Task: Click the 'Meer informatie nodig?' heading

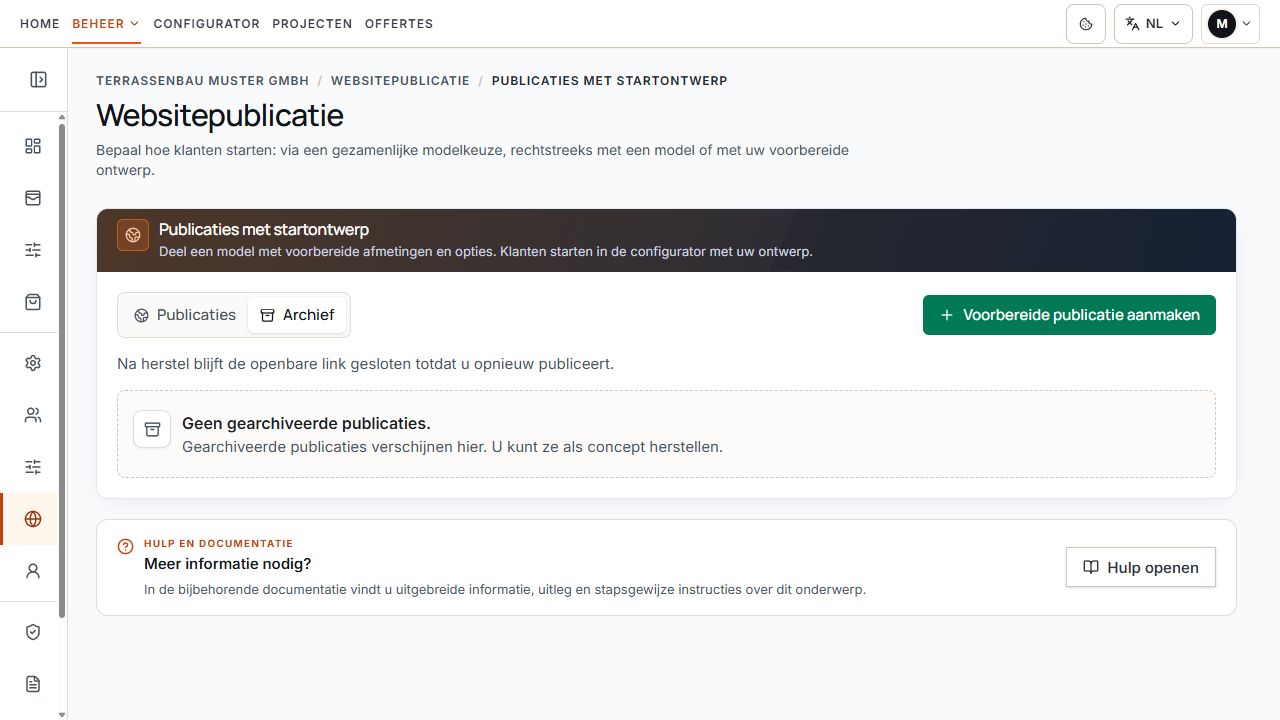Action: tap(228, 564)
